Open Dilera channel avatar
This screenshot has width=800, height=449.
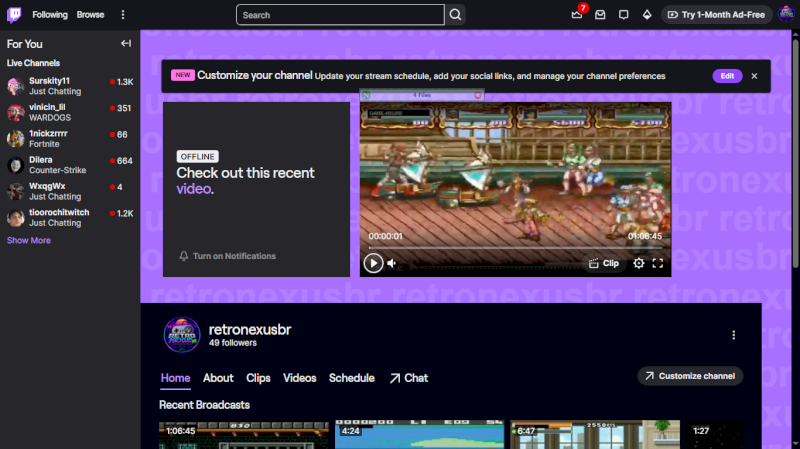point(16,165)
